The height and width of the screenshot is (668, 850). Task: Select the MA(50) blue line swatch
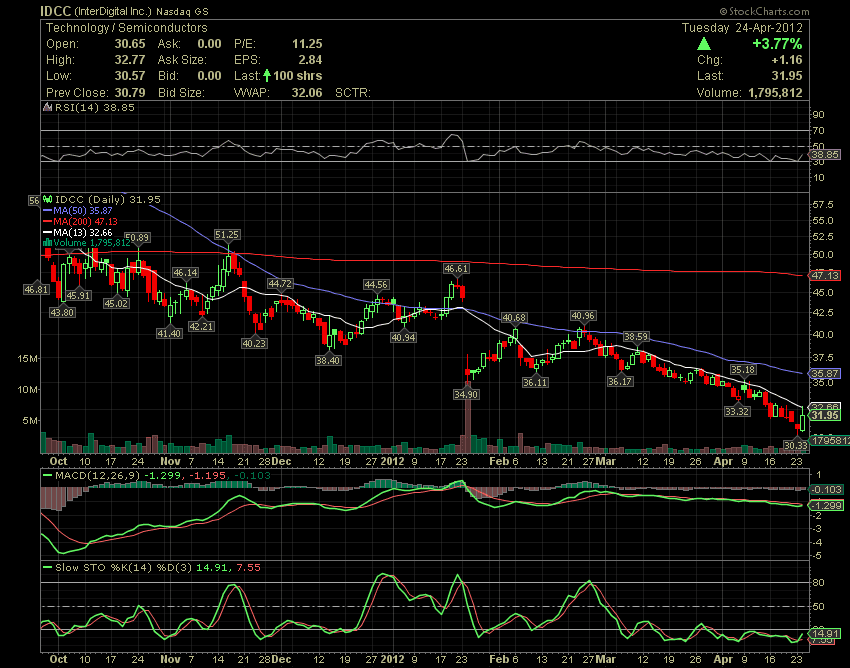pyautogui.click(x=48, y=210)
